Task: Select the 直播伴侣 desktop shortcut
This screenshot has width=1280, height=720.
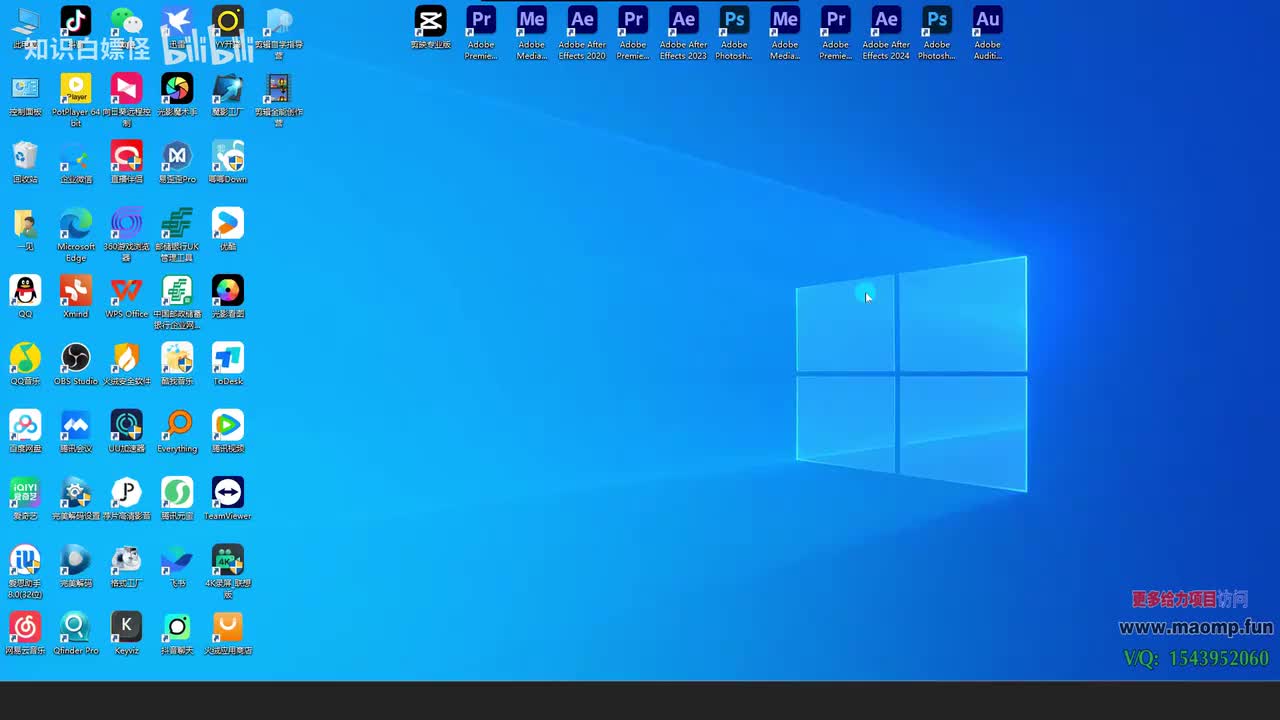Action: click(126, 156)
